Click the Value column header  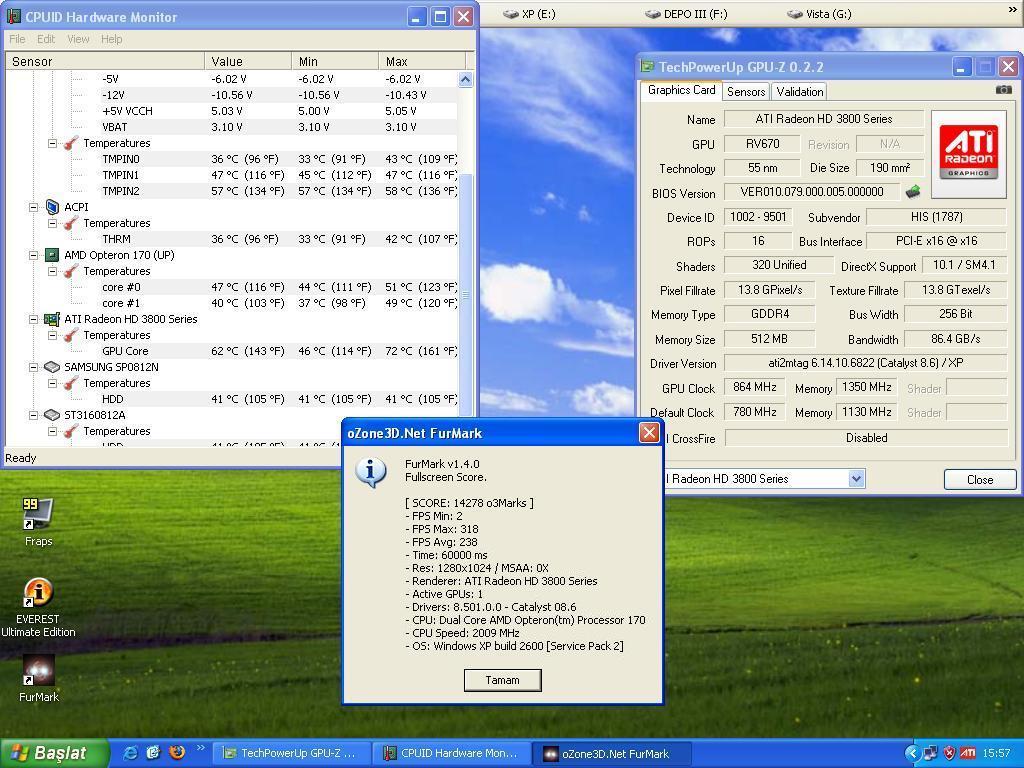click(x=248, y=61)
